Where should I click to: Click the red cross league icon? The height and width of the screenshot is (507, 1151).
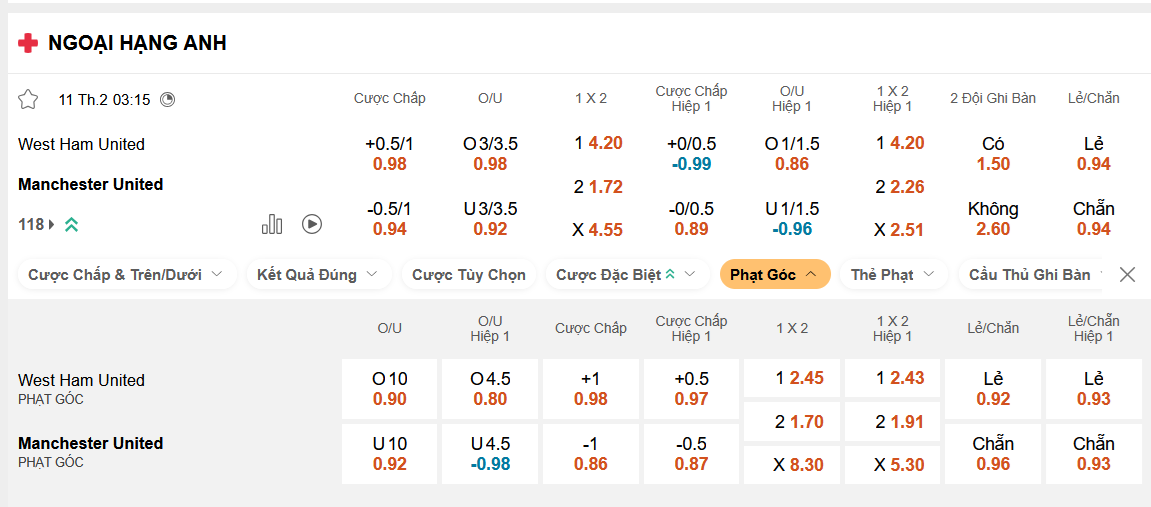point(28,43)
